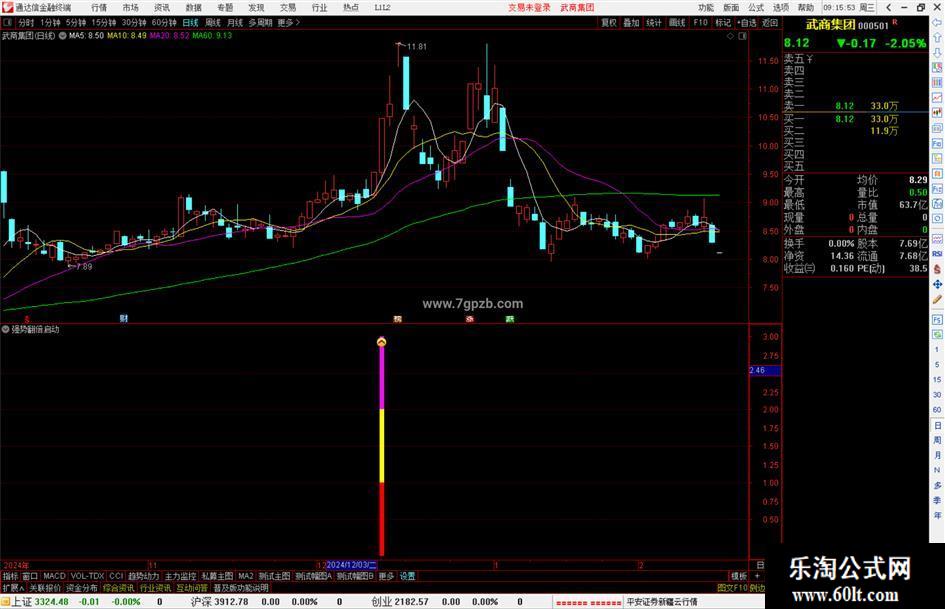Click the round icon beside 强势翻倍启动
Screen dimensions: 945x609
pos(5,329)
